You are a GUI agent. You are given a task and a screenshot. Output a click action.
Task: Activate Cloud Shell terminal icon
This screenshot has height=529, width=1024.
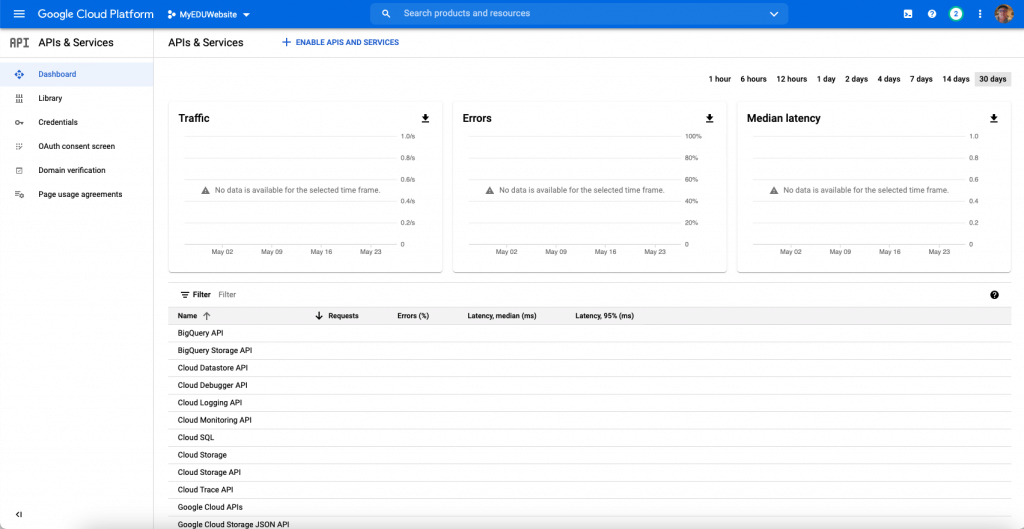908,14
